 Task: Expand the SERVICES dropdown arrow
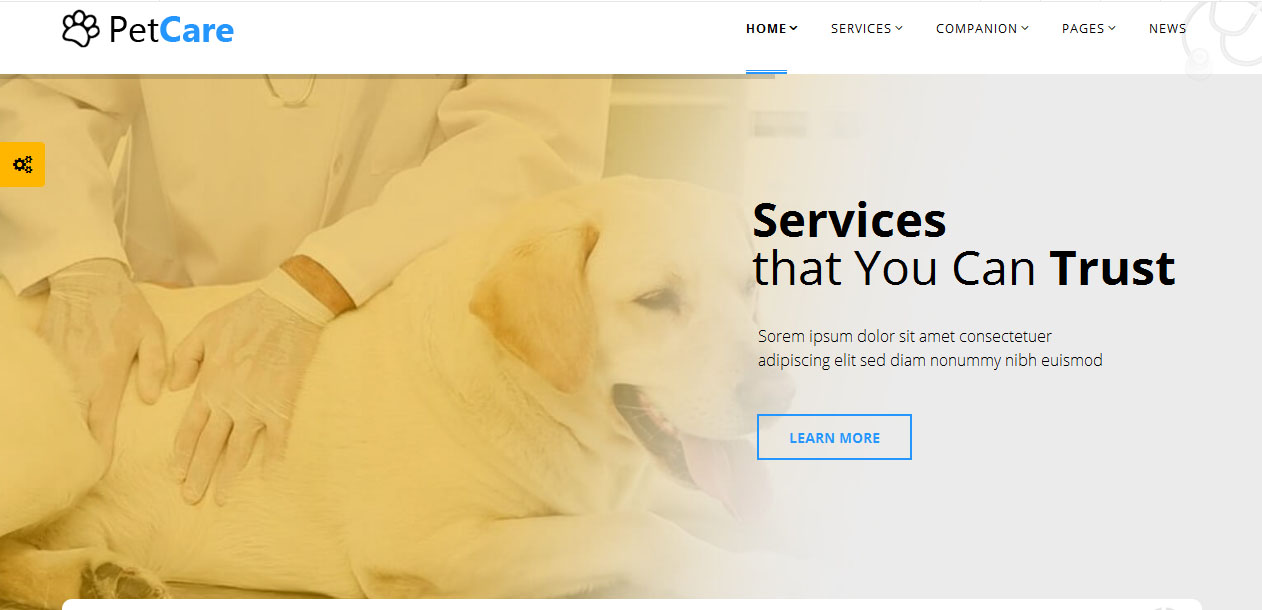coord(899,28)
